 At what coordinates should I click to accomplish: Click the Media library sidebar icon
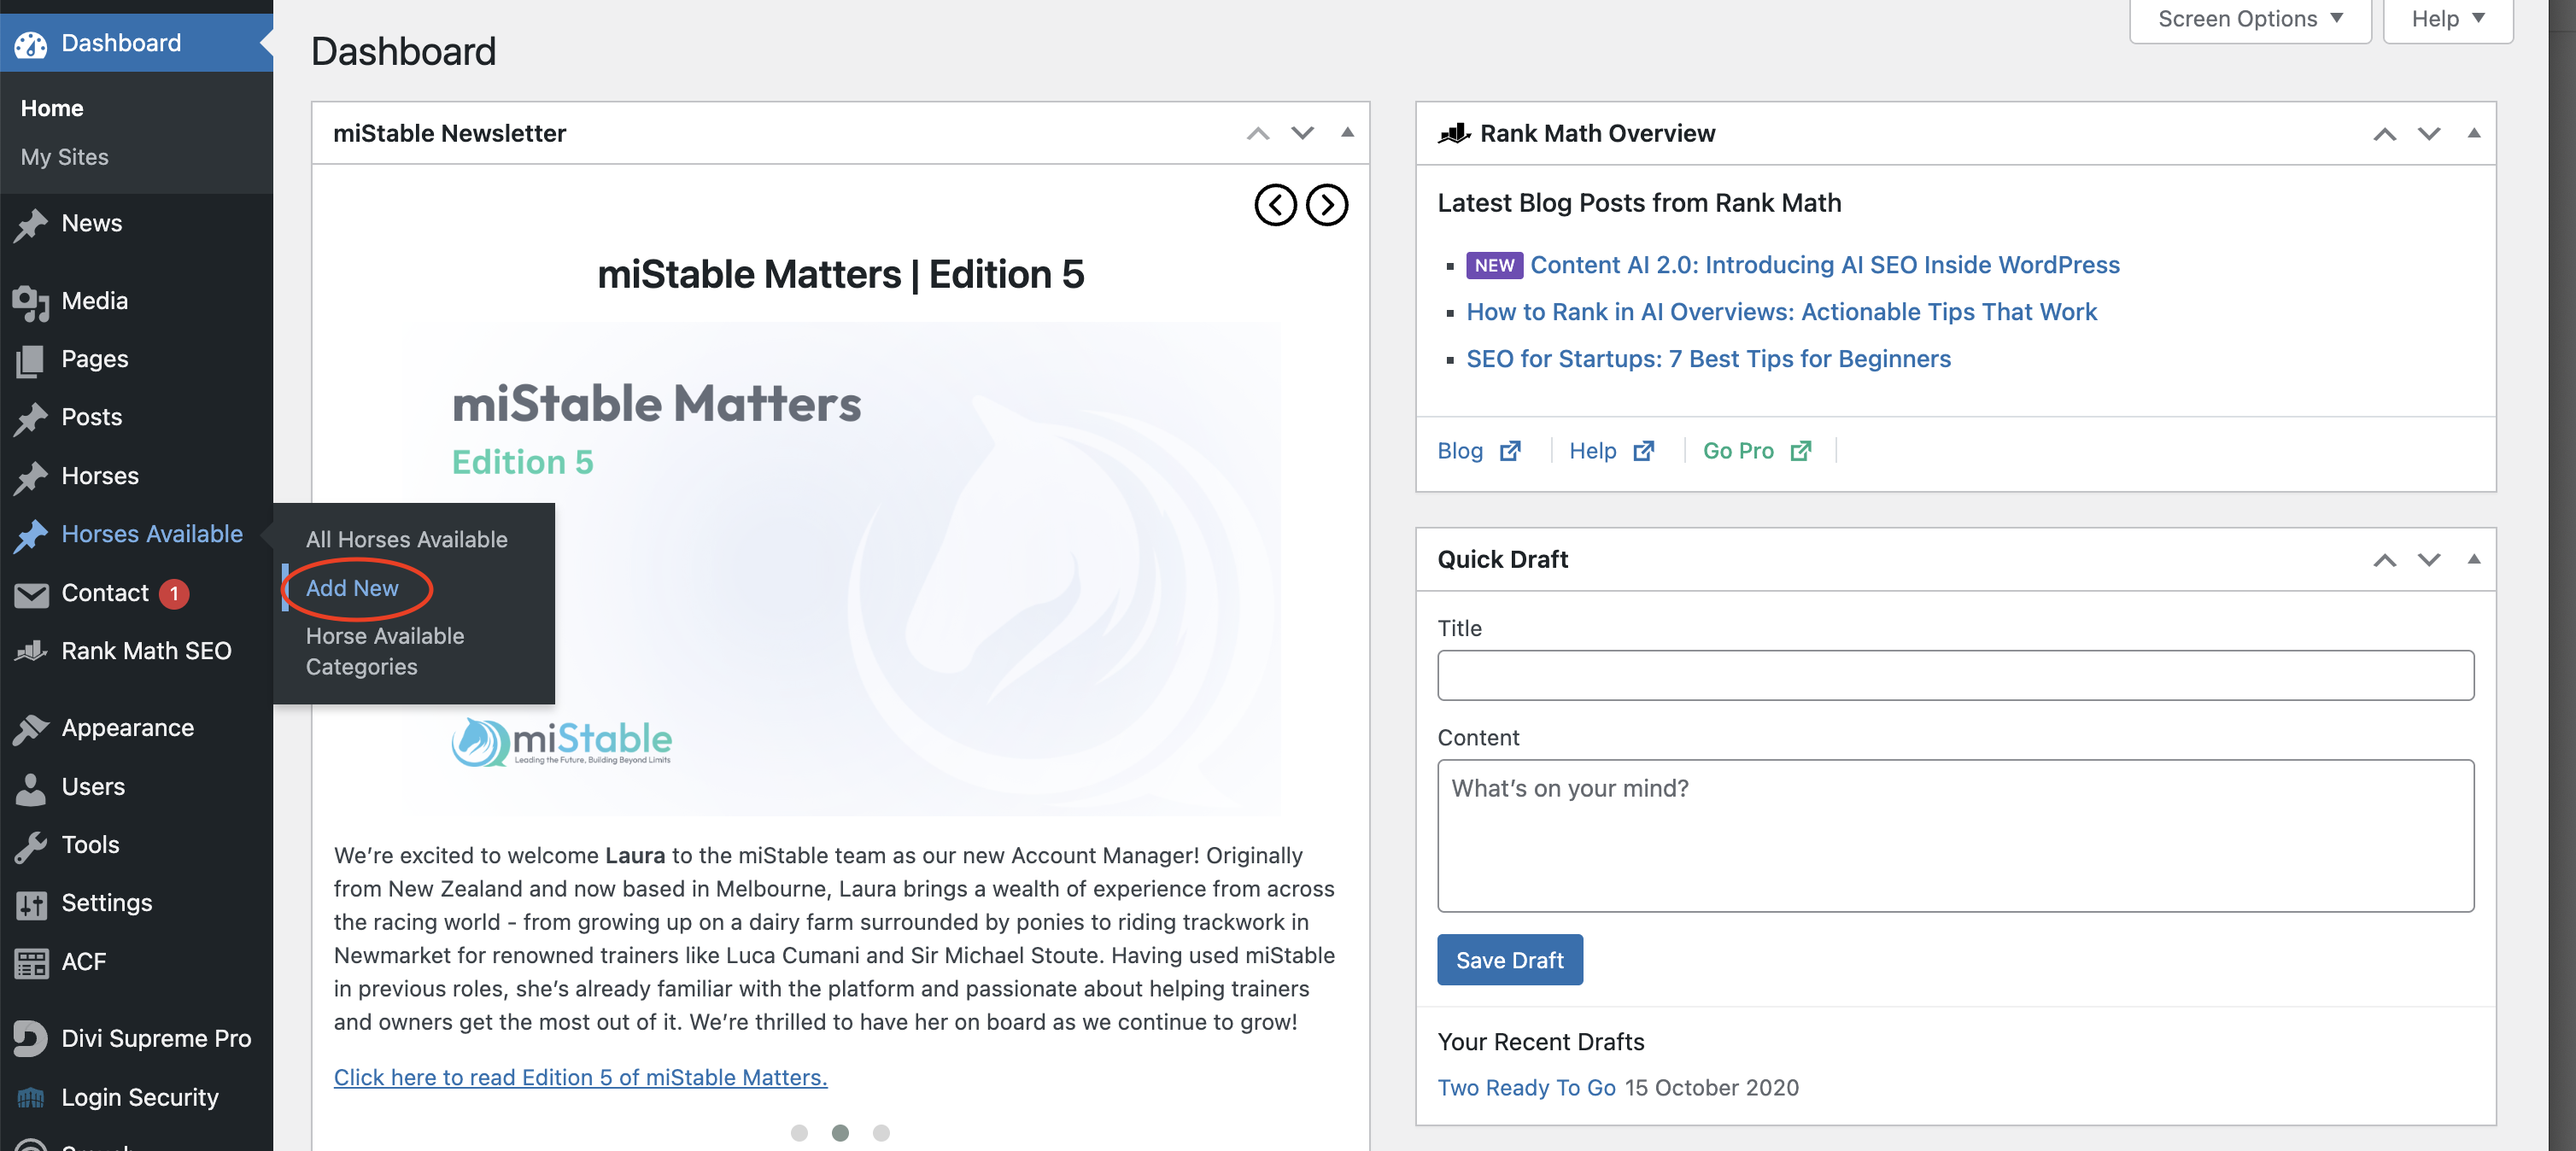coord(31,302)
